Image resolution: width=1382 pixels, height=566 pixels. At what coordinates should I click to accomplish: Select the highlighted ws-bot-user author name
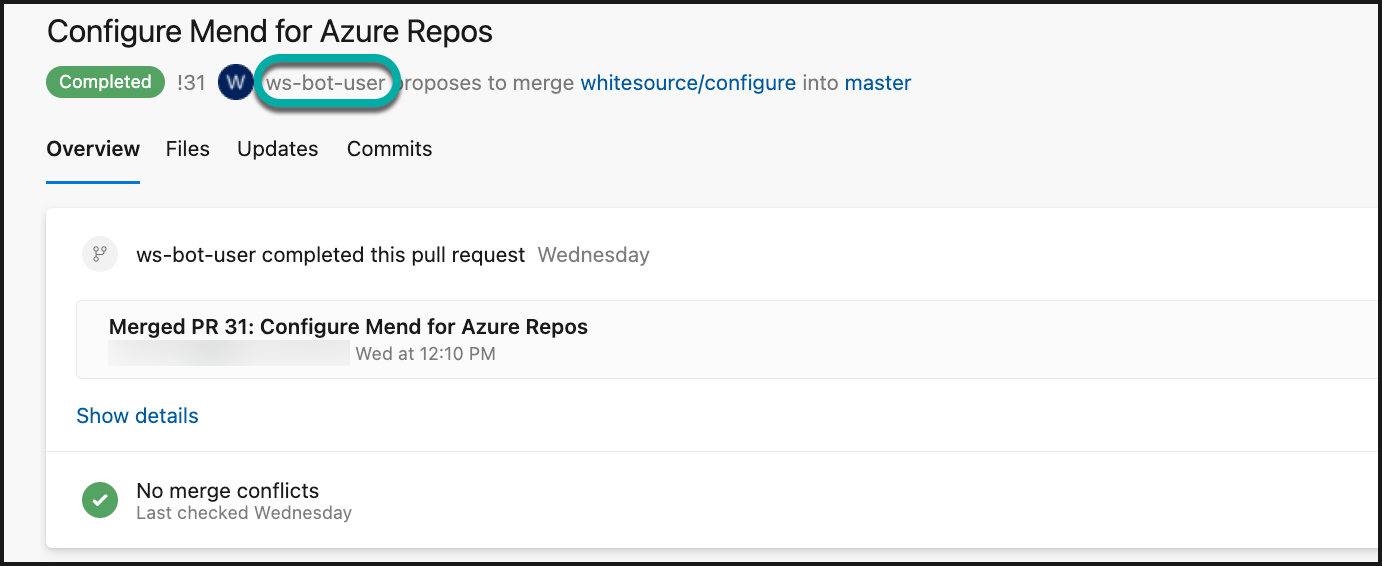[325, 83]
